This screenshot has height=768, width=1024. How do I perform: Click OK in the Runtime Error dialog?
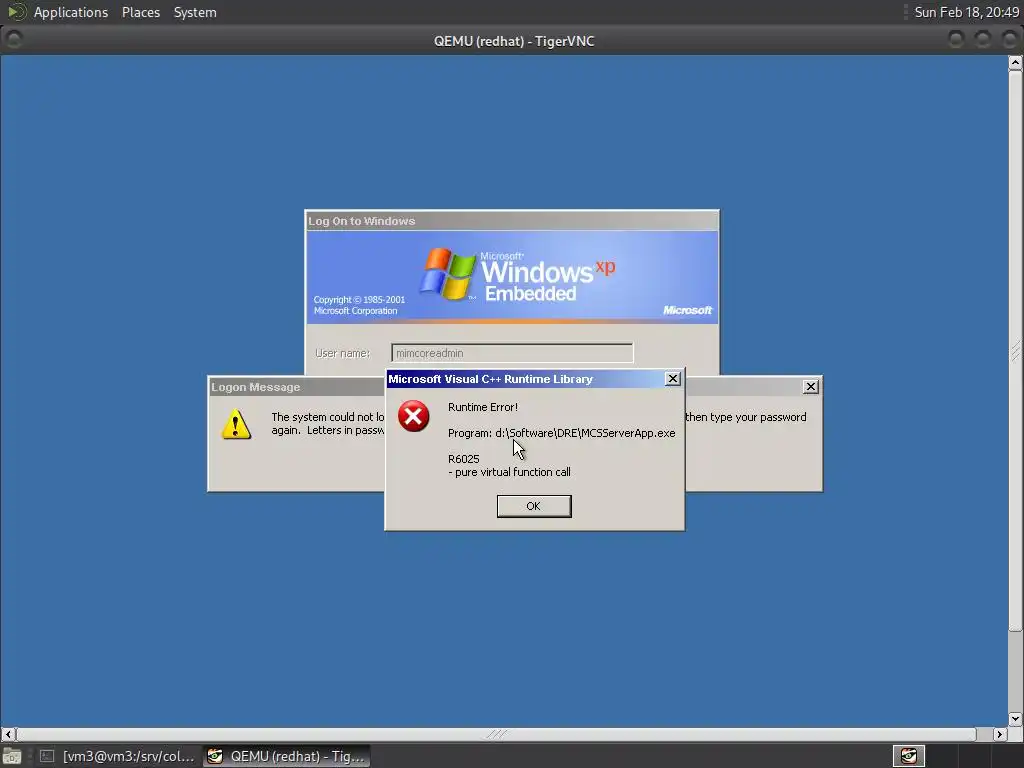(x=534, y=506)
